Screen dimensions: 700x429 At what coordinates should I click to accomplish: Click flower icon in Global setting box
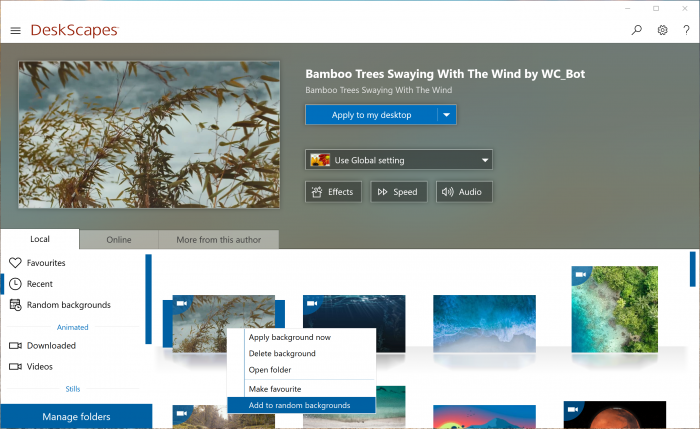[x=320, y=160]
